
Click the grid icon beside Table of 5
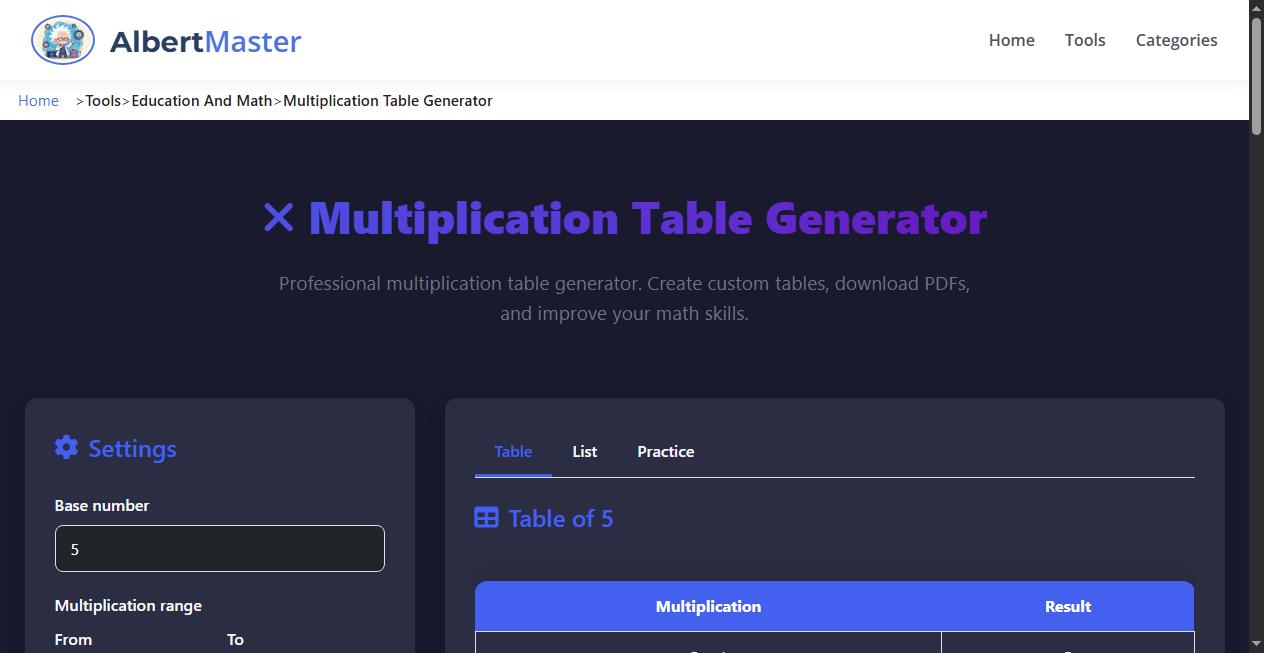(486, 518)
